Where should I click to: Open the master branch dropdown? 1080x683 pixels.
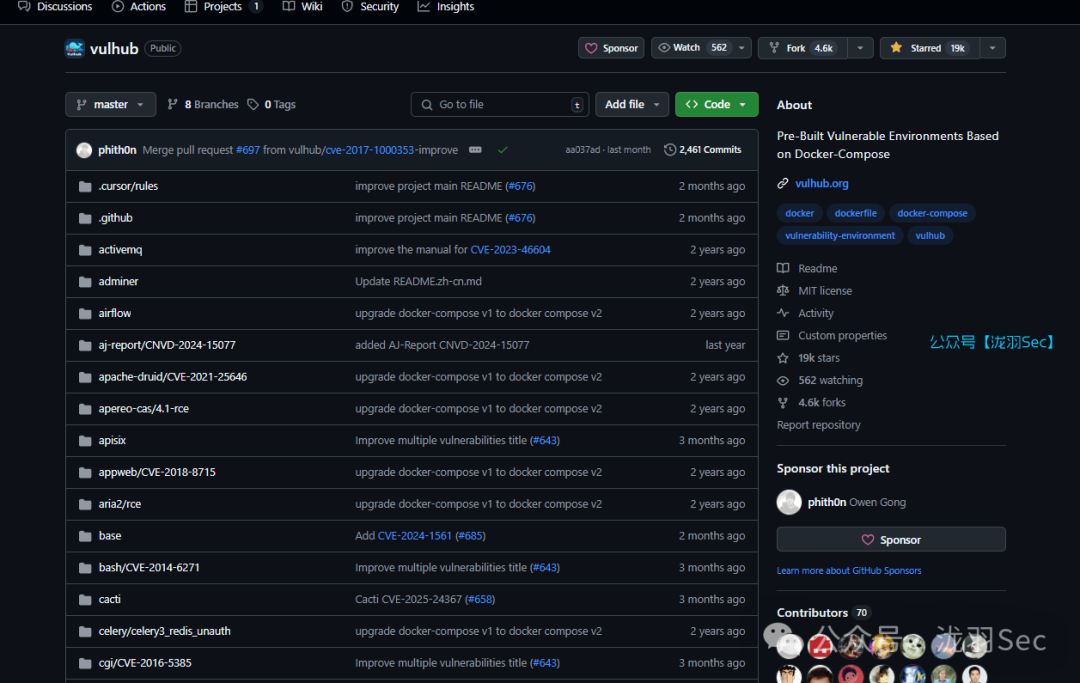pyautogui.click(x=110, y=104)
